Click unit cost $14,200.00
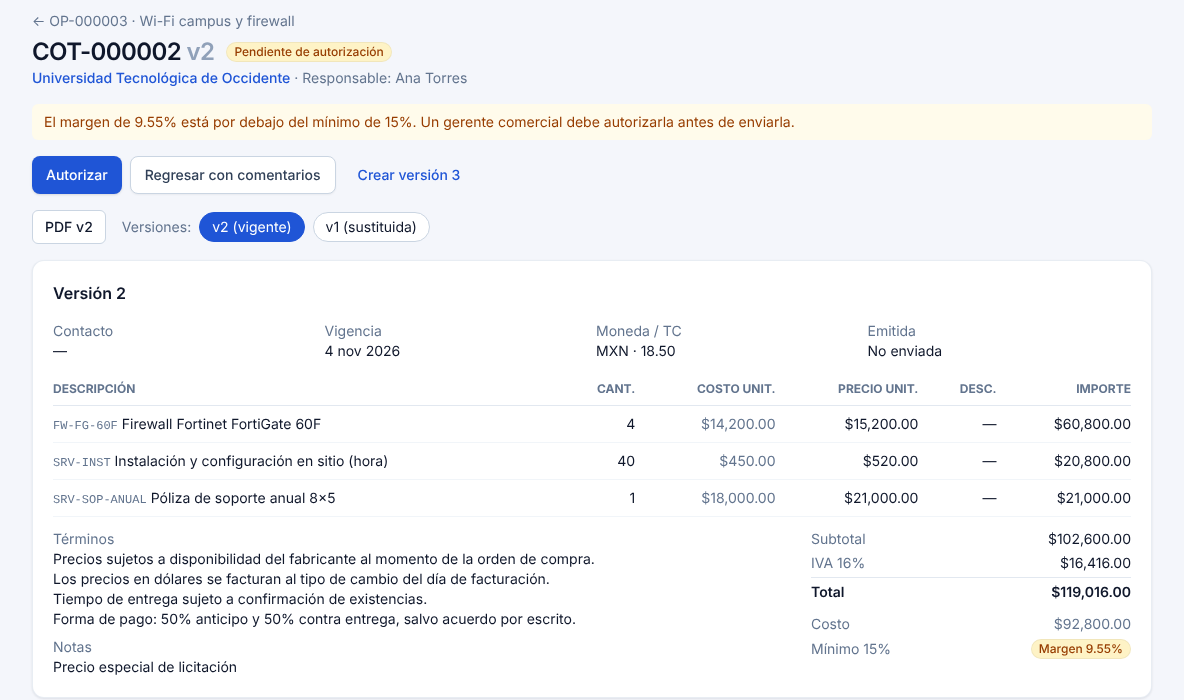This screenshot has height=700, width=1184. [738, 424]
